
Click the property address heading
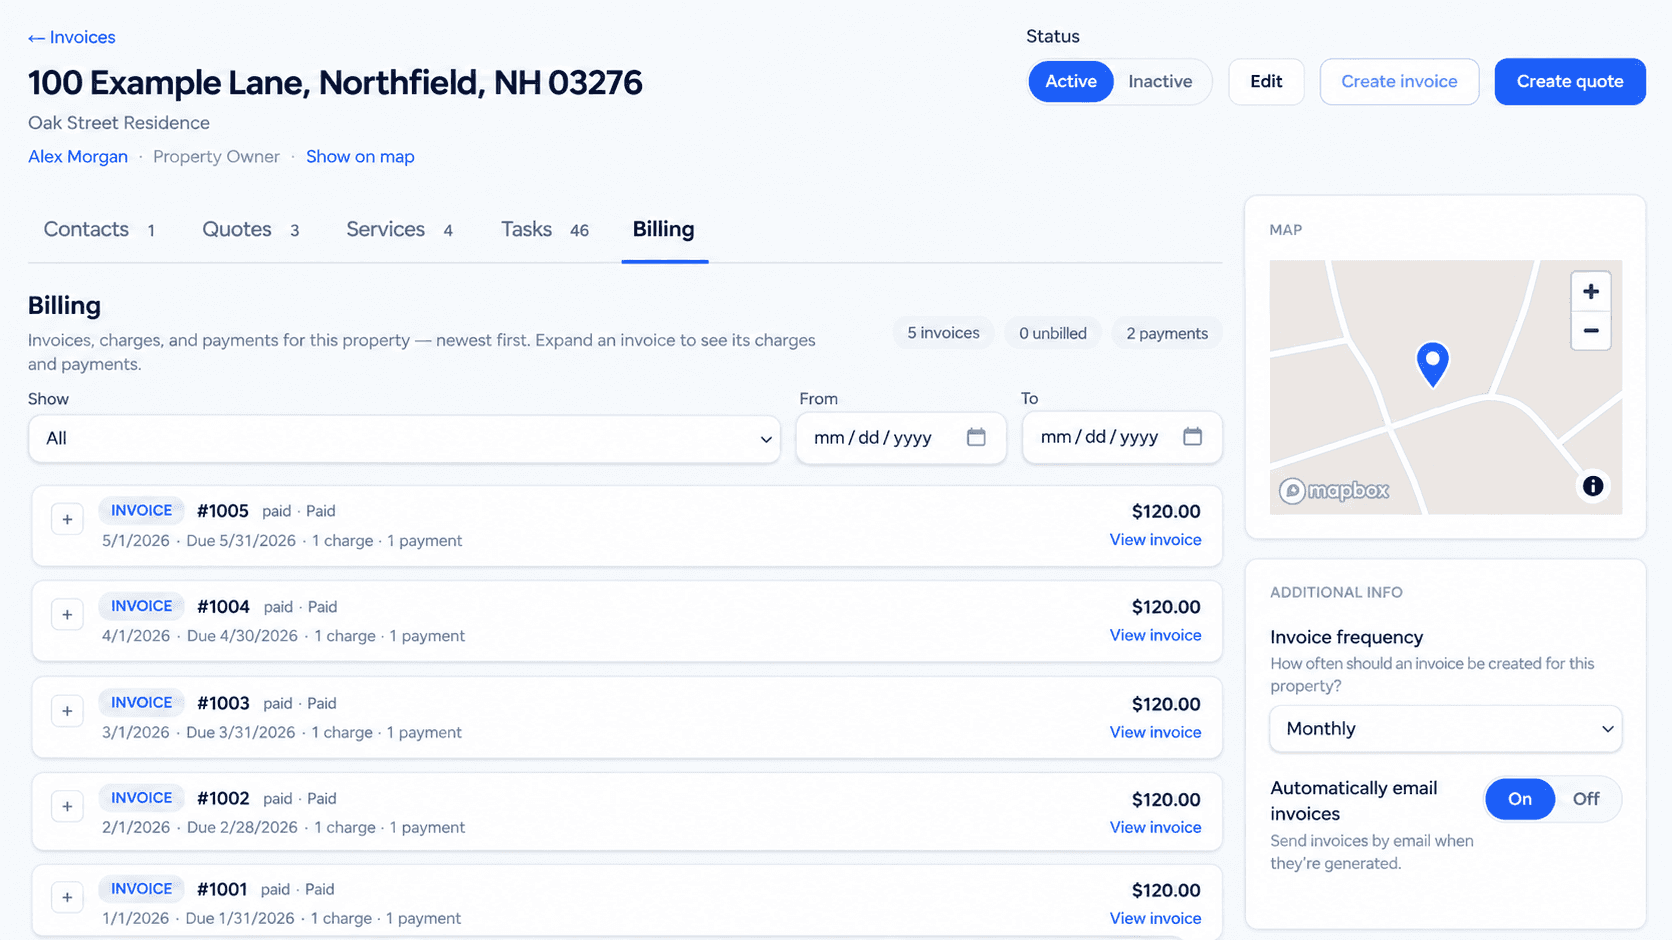click(335, 83)
